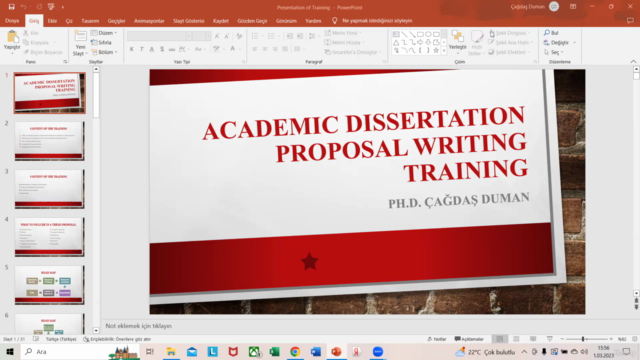This screenshot has width=640, height=360.
Task: Click the comments icon at top right
Action: point(630,20)
